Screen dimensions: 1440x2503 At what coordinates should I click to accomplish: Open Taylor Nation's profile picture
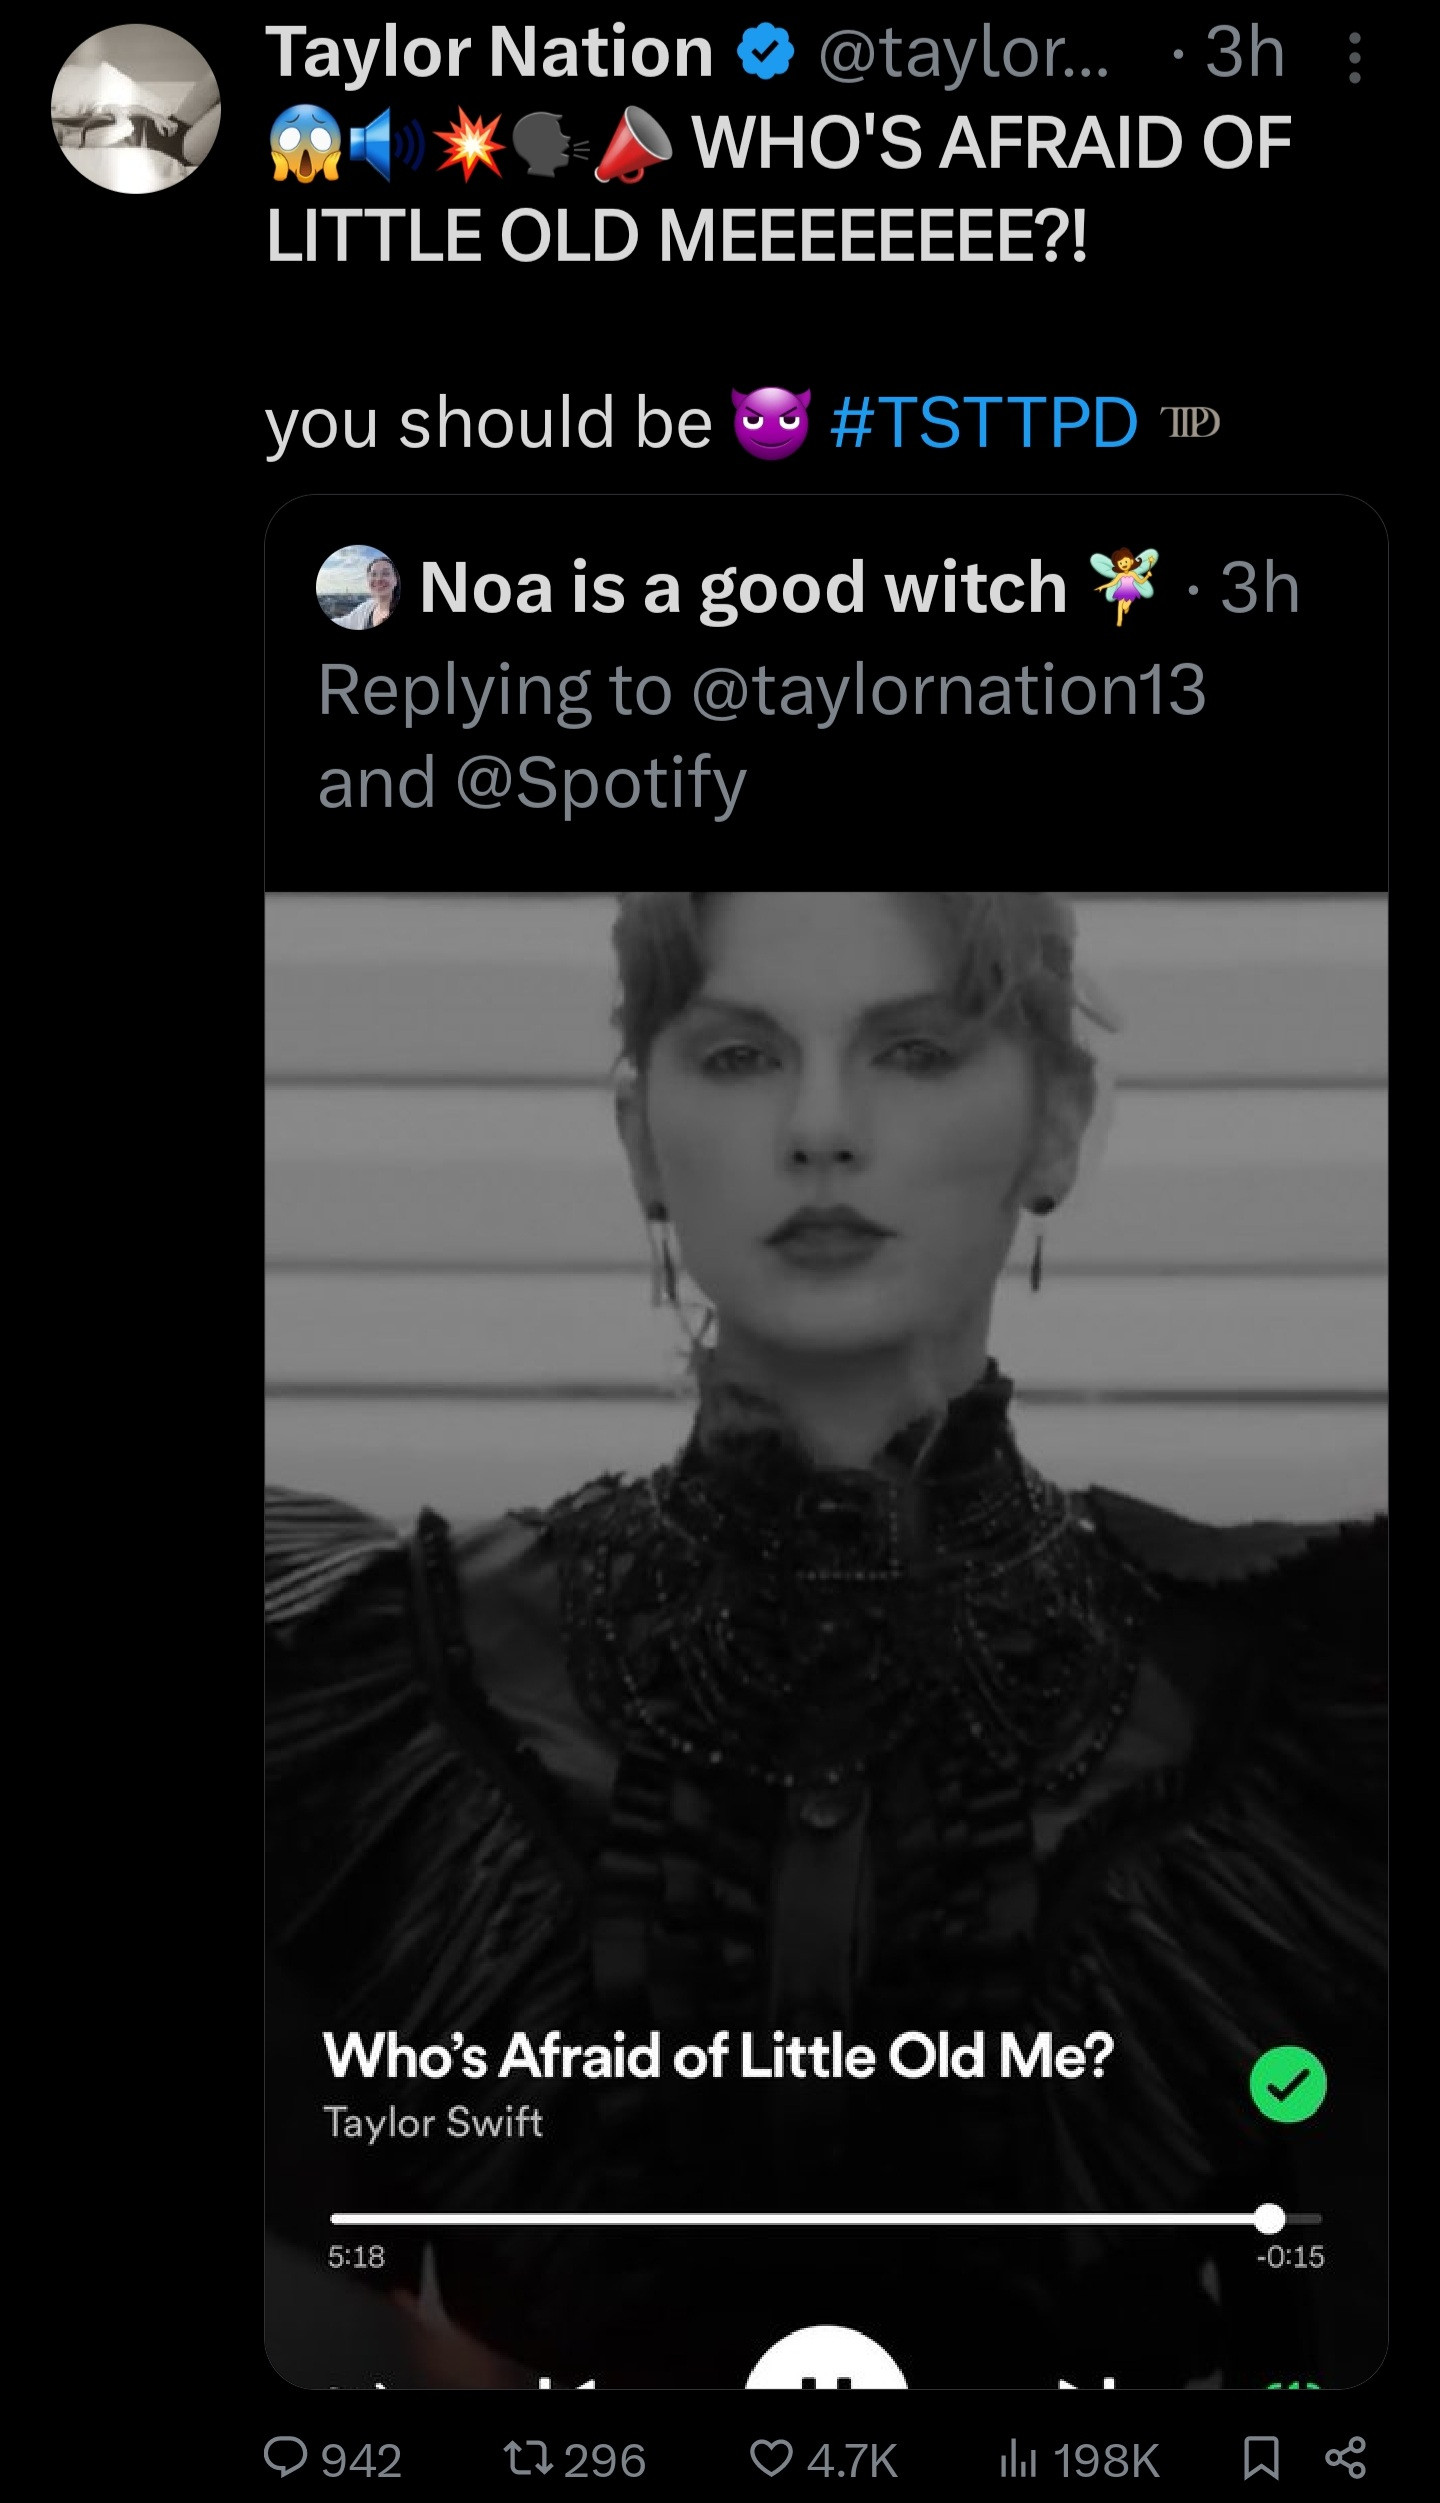pyautogui.click(x=136, y=109)
